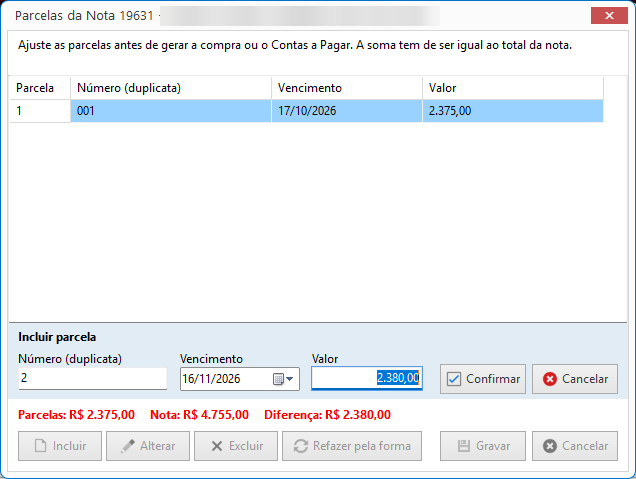Sort by Valor column header
The image size is (636, 479).
[513, 88]
